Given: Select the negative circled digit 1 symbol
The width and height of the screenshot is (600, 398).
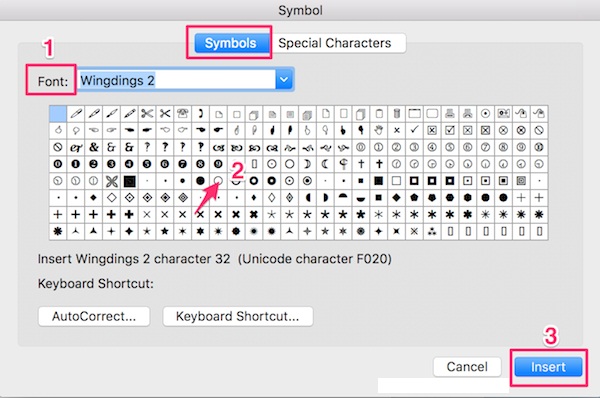Looking at the screenshot, I should [76, 164].
